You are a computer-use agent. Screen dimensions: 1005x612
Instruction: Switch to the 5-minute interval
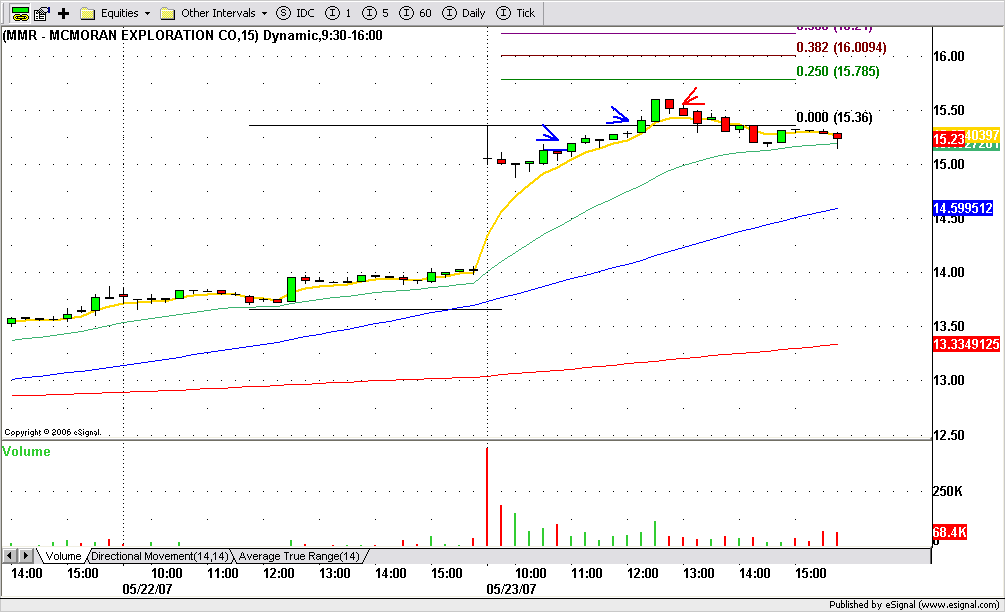pos(376,13)
